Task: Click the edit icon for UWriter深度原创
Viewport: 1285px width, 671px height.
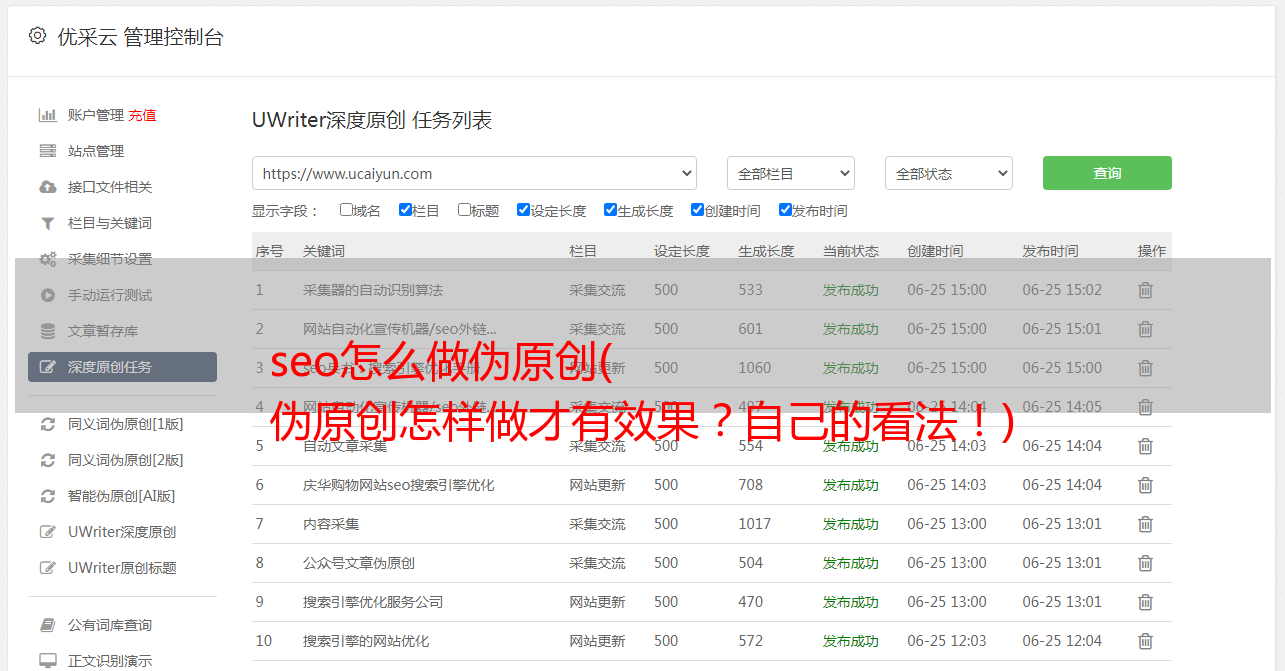Action: point(47,532)
